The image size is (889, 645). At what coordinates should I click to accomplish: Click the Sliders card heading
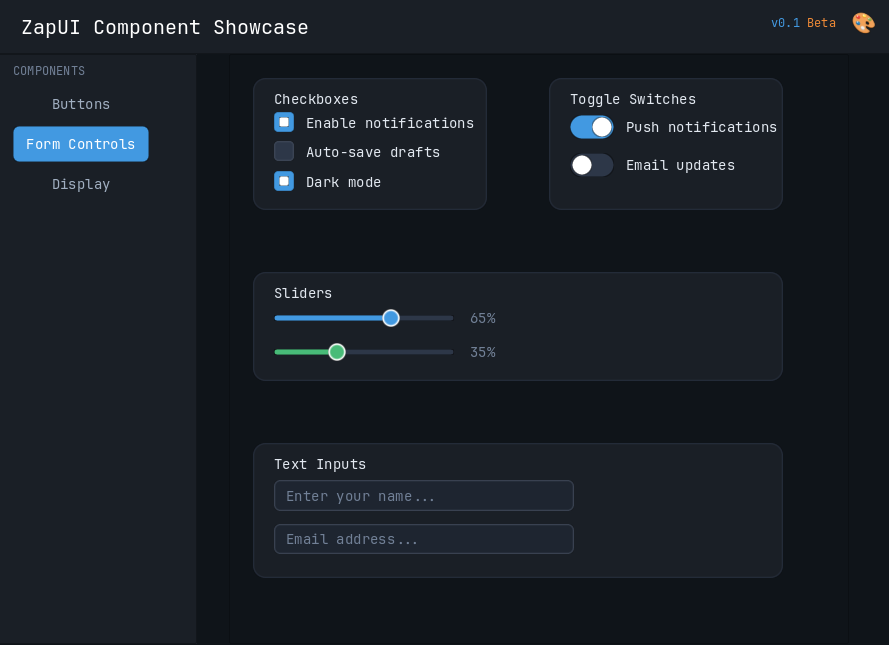tap(303, 293)
